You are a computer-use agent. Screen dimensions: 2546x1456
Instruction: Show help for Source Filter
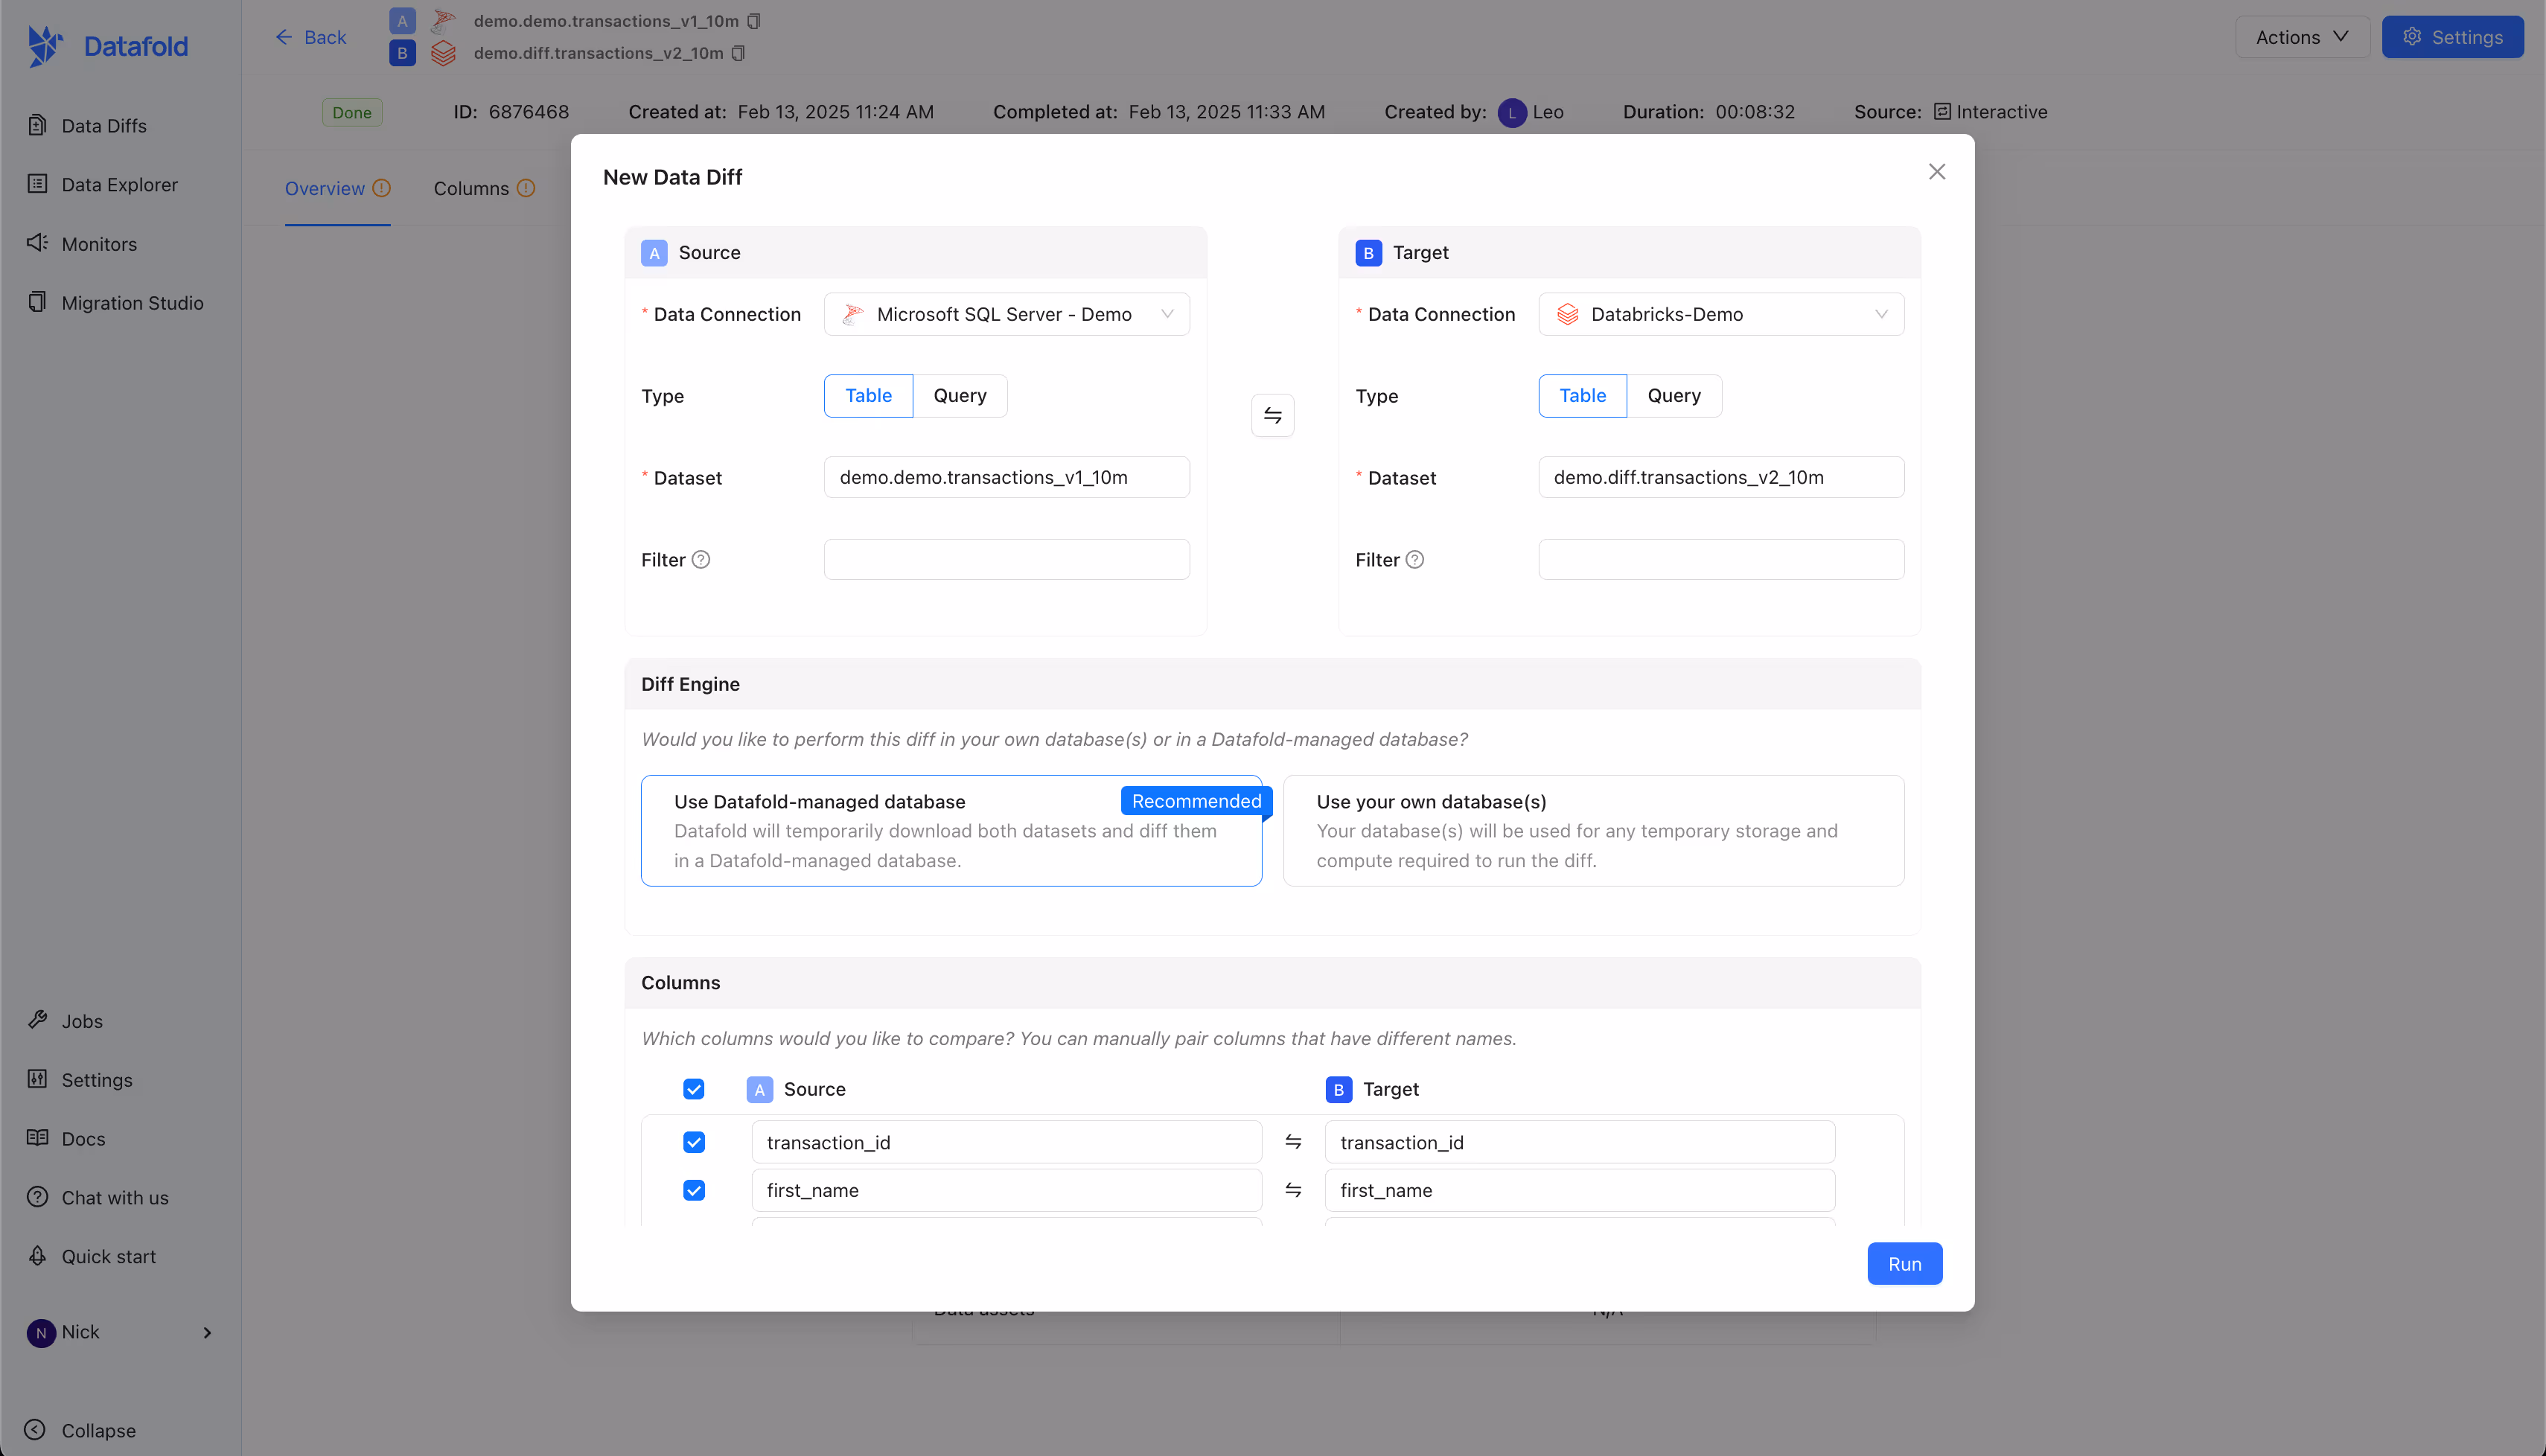(x=701, y=560)
